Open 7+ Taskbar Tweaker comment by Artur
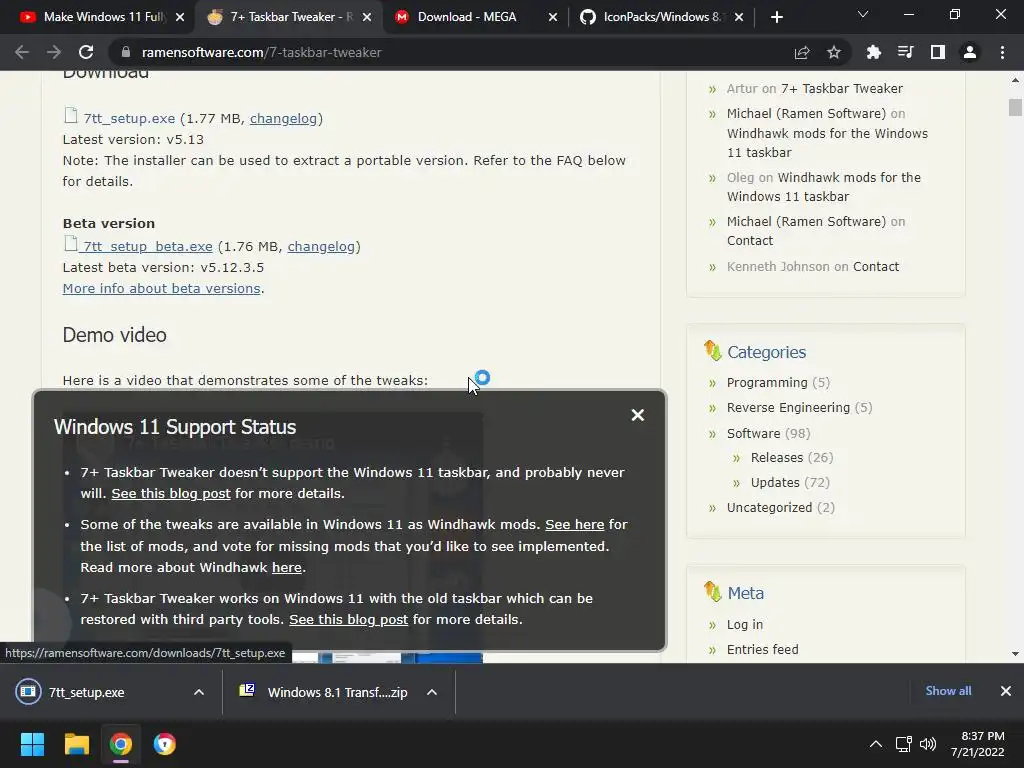The height and width of the screenshot is (768, 1024). 842,88
